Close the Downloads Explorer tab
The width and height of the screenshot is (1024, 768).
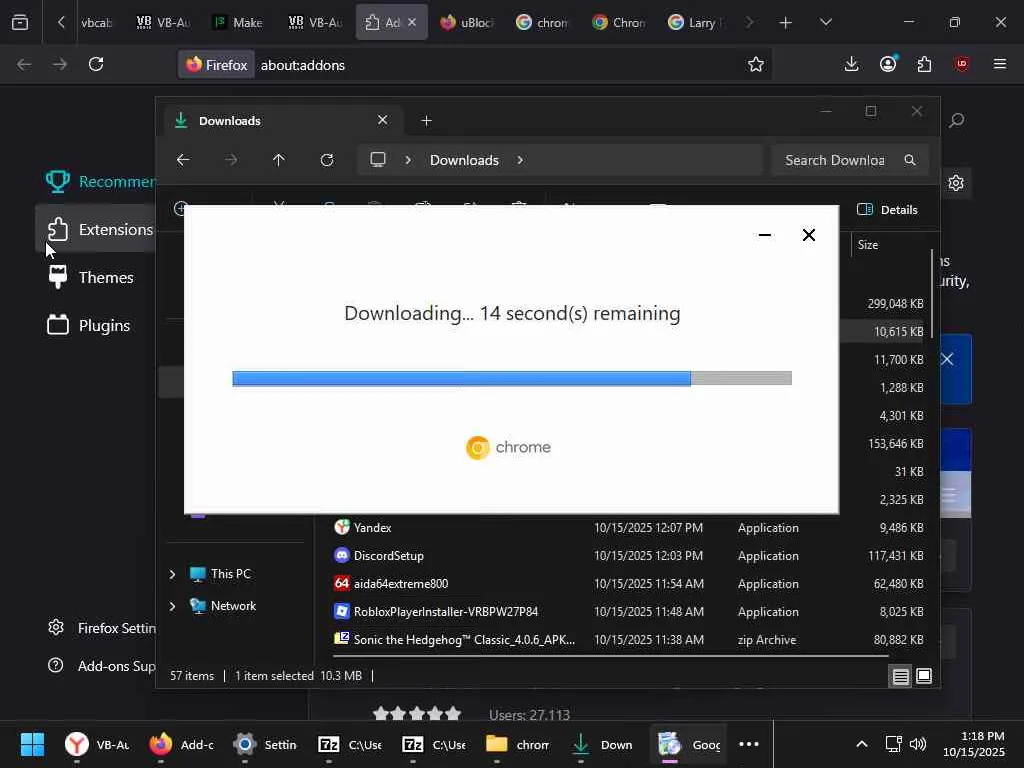[383, 120]
